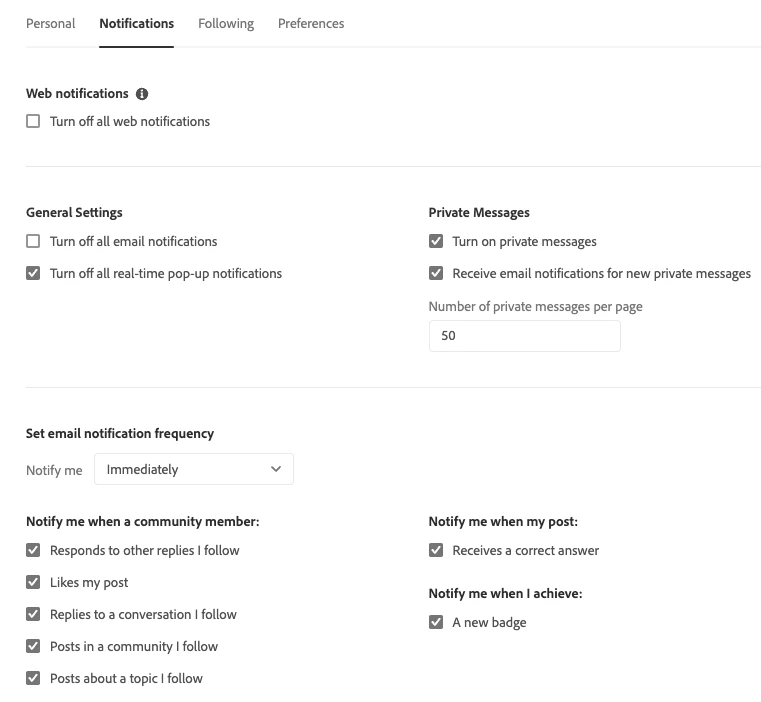
Task: Select the Notifications tab
Action: (137, 23)
